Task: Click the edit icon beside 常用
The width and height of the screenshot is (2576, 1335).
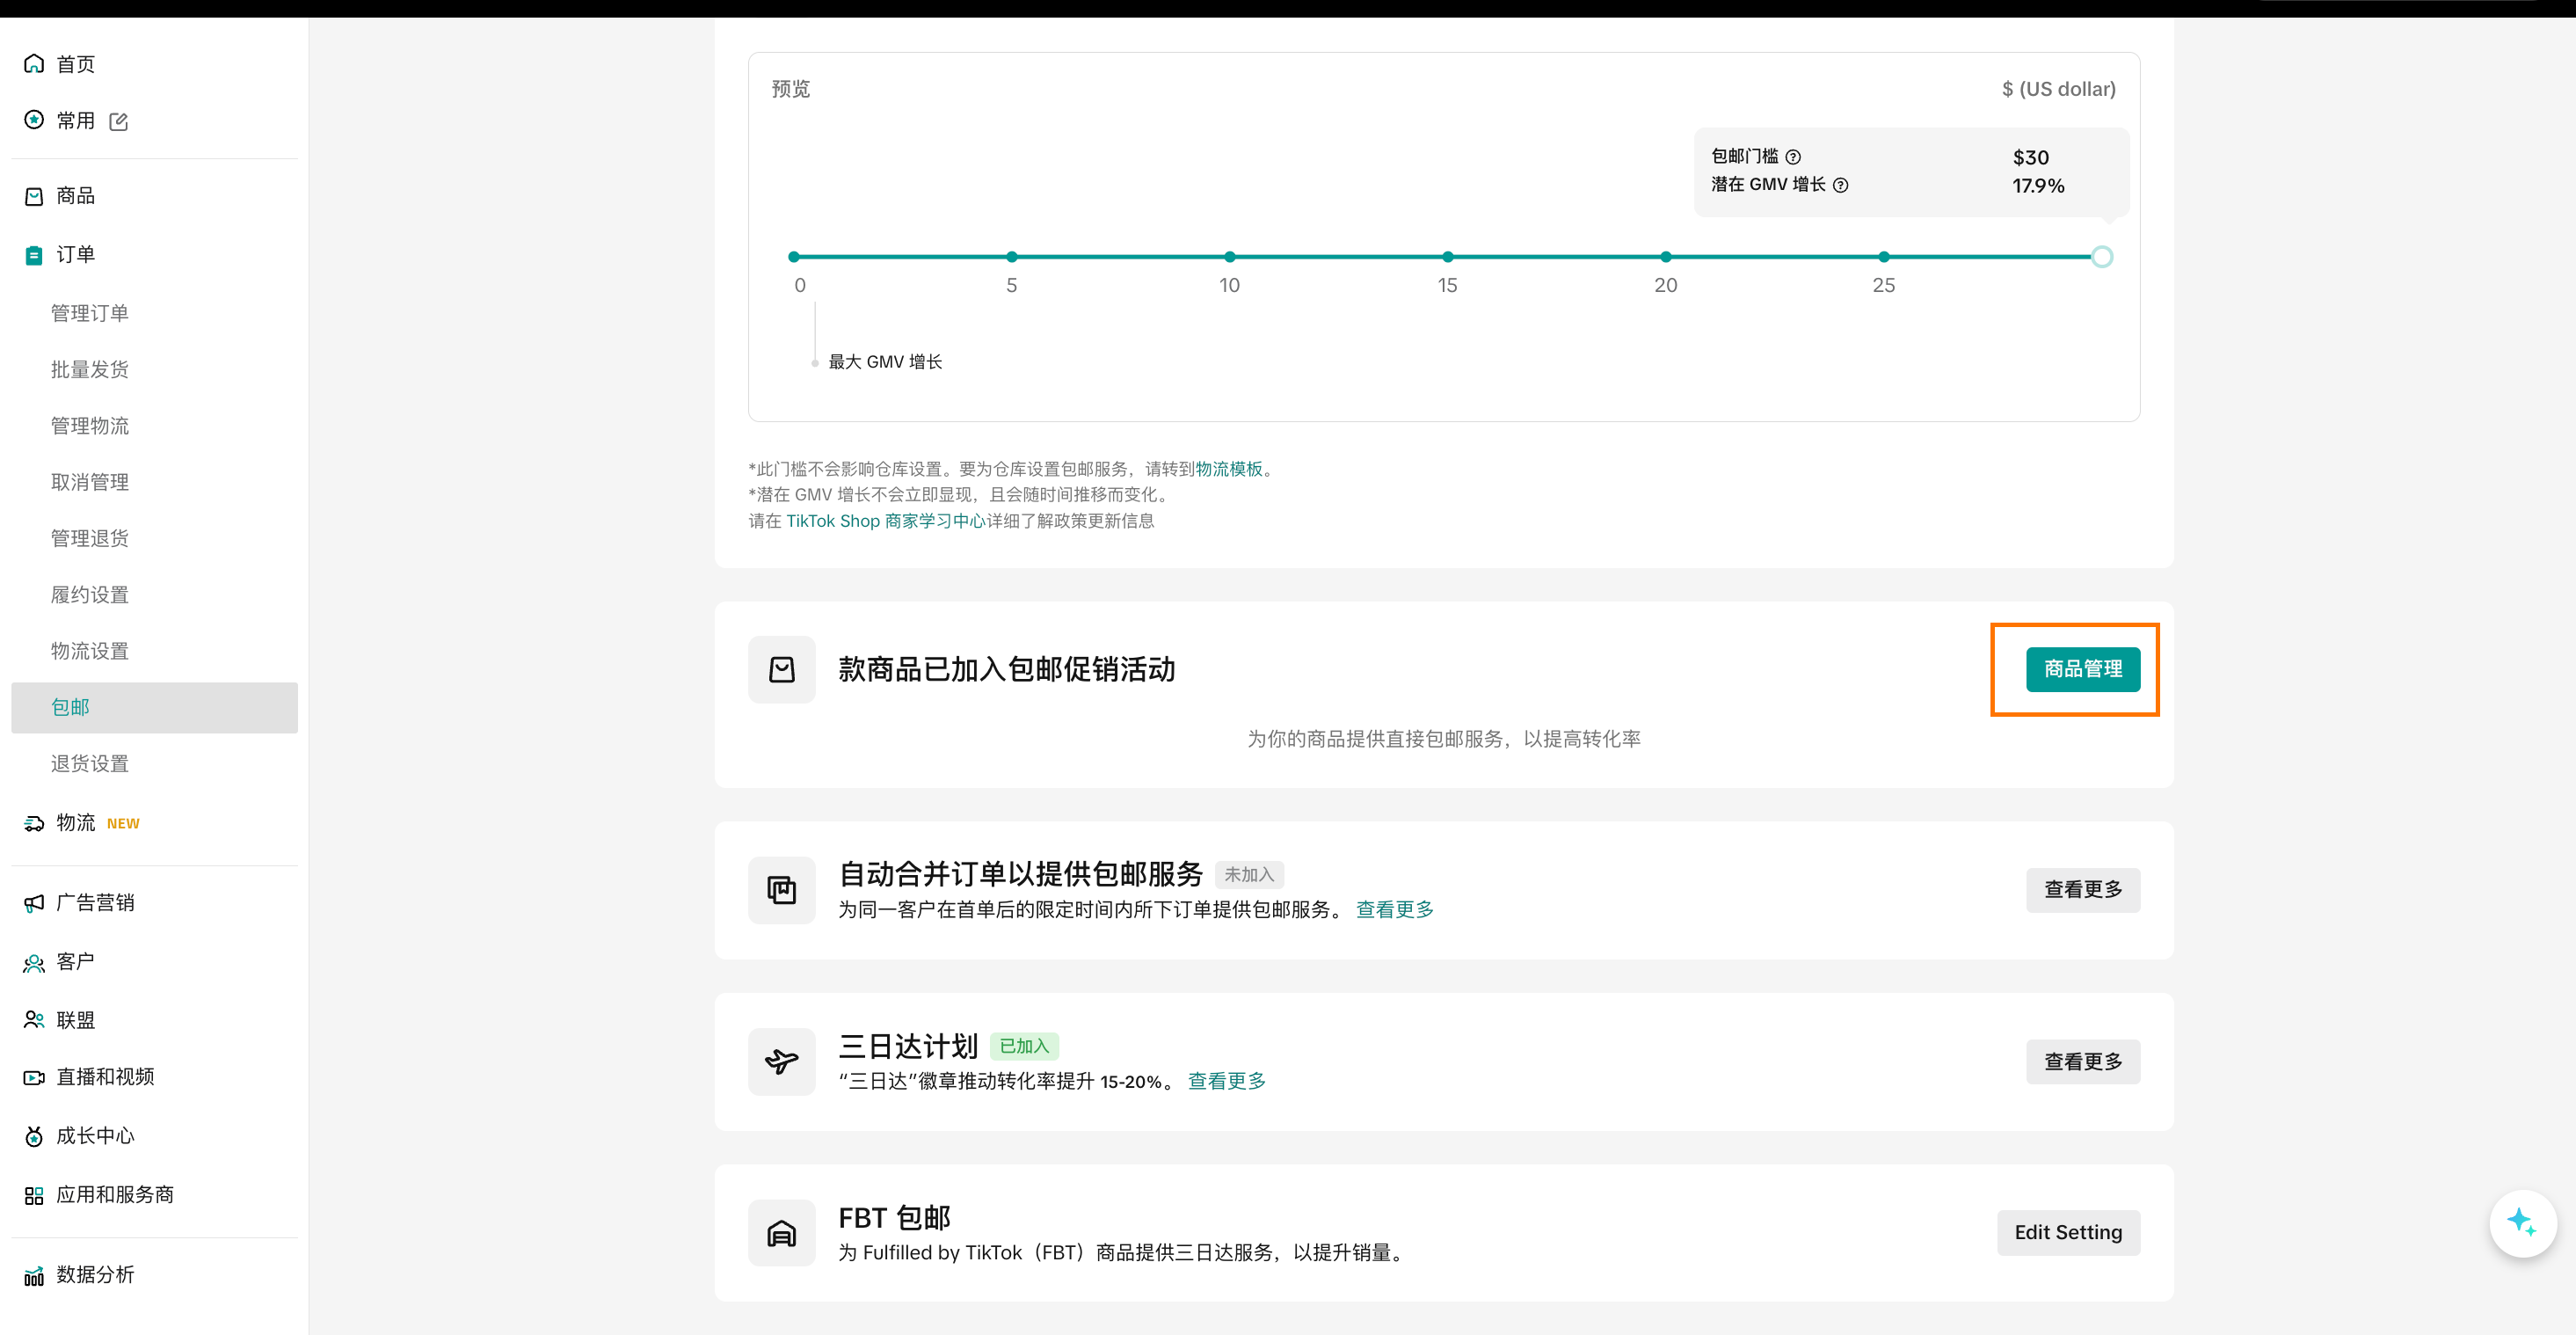Action: click(x=119, y=122)
